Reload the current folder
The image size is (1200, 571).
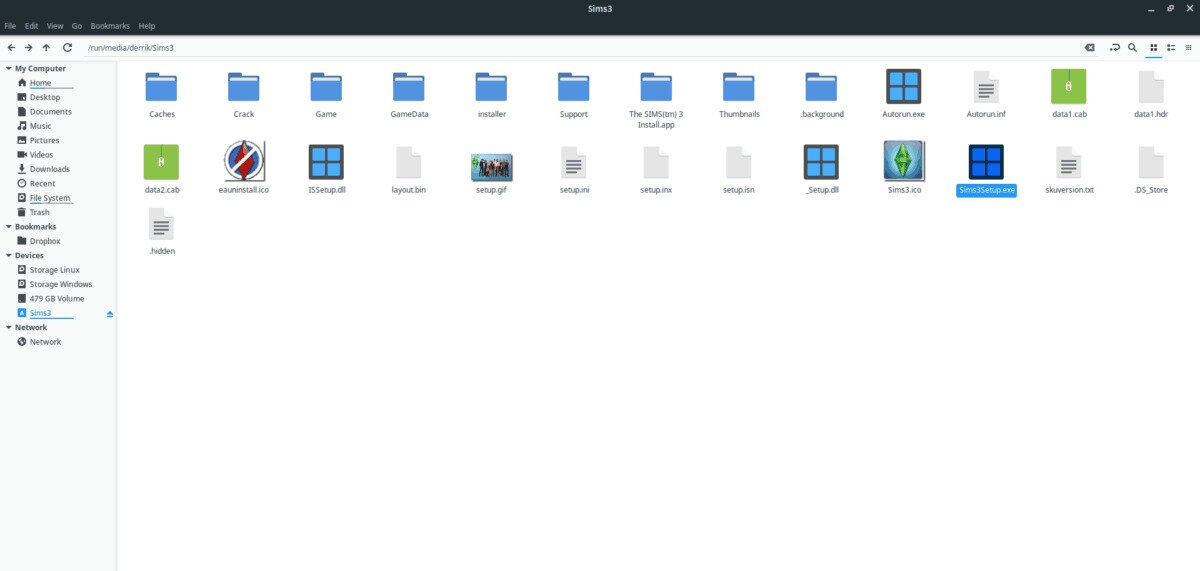pos(67,47)
